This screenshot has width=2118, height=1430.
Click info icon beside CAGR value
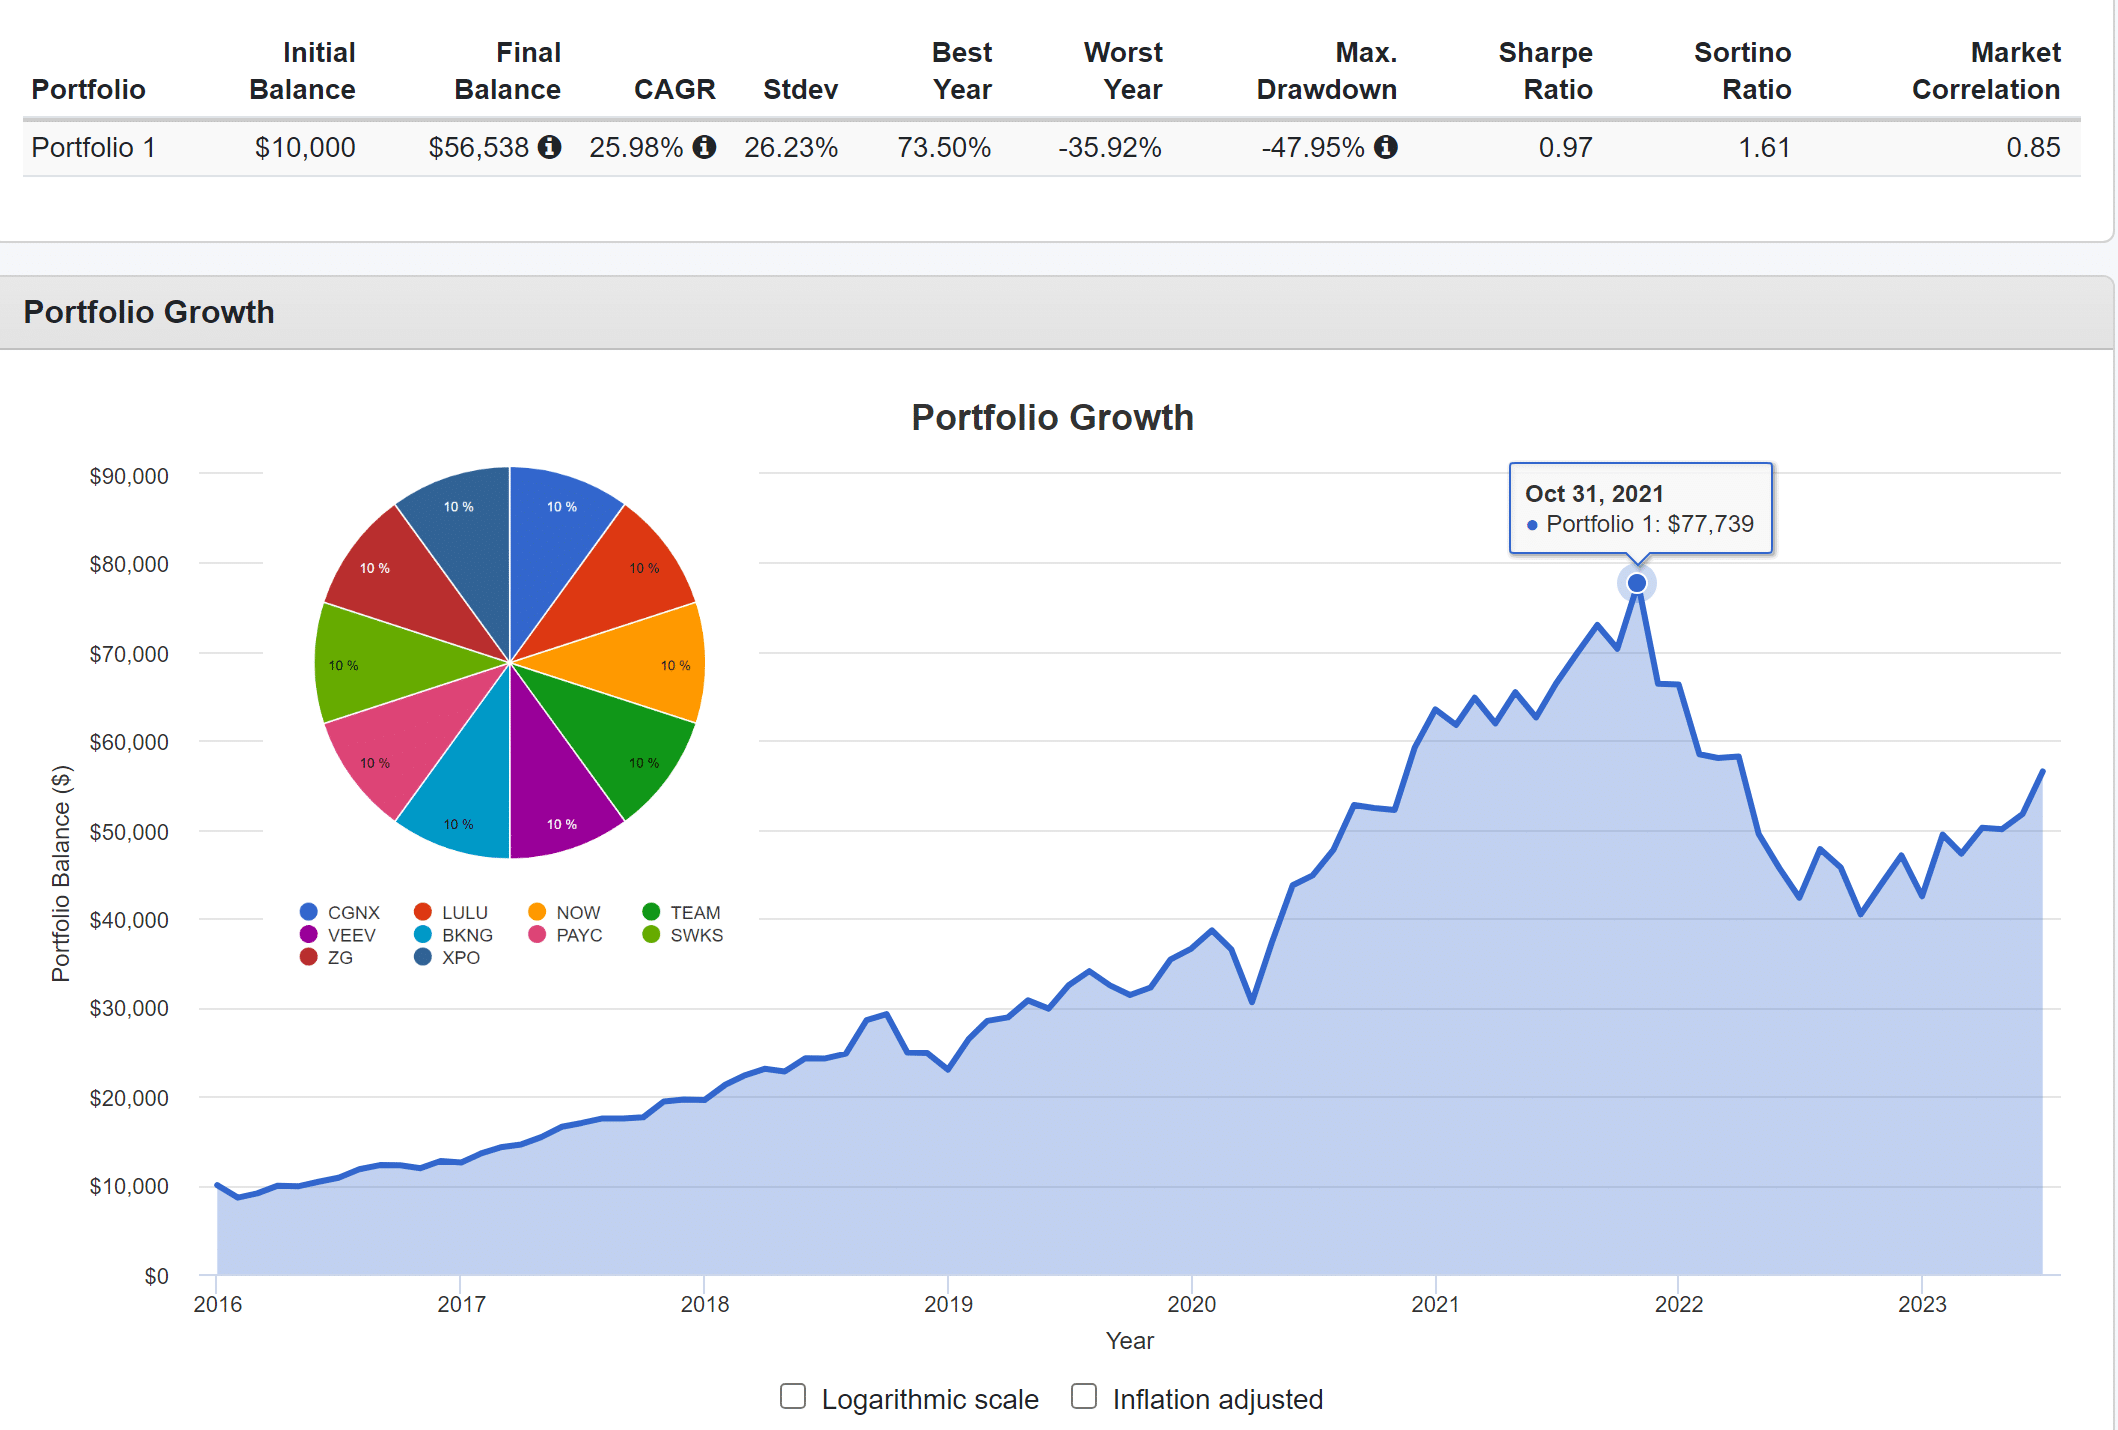[x=704, y=147]
